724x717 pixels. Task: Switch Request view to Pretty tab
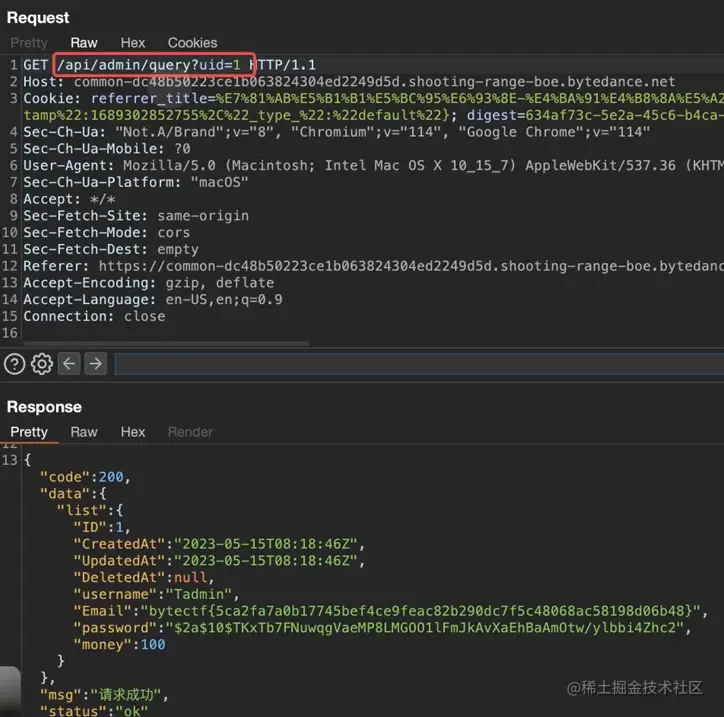[29, 43]
